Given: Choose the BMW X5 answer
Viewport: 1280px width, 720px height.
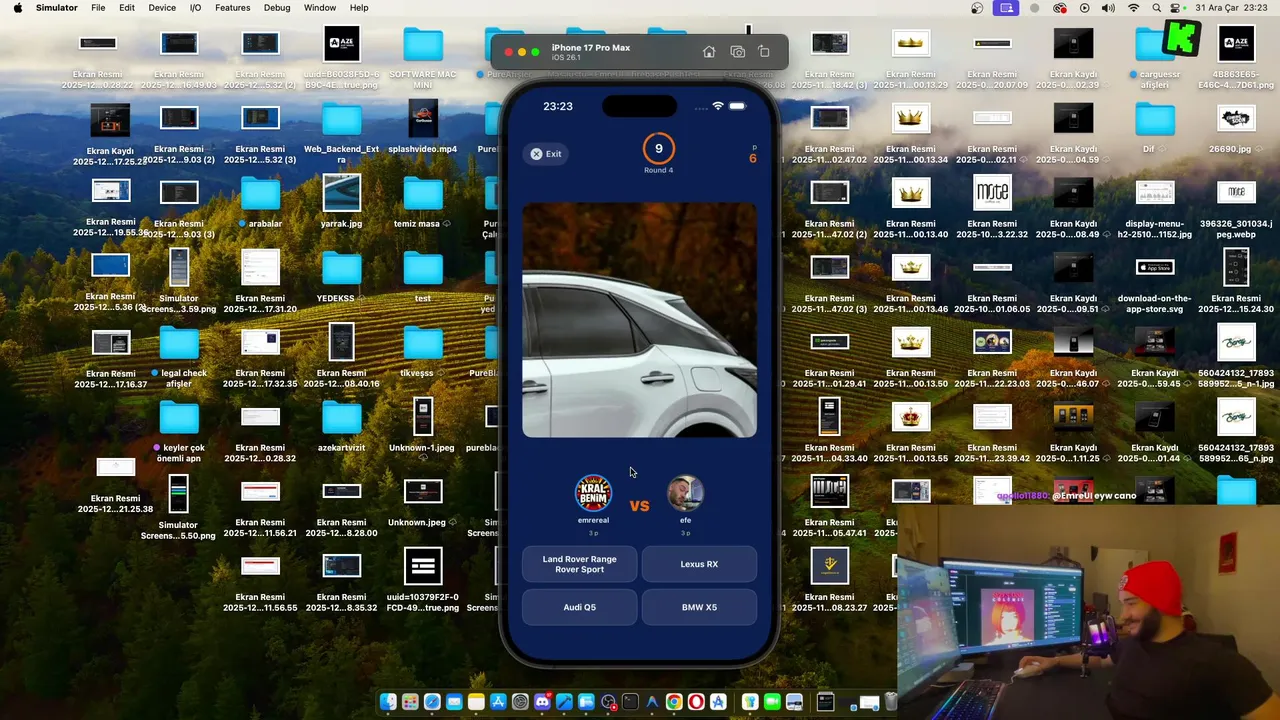Looking at the screenshot, I should click(699, 607).
